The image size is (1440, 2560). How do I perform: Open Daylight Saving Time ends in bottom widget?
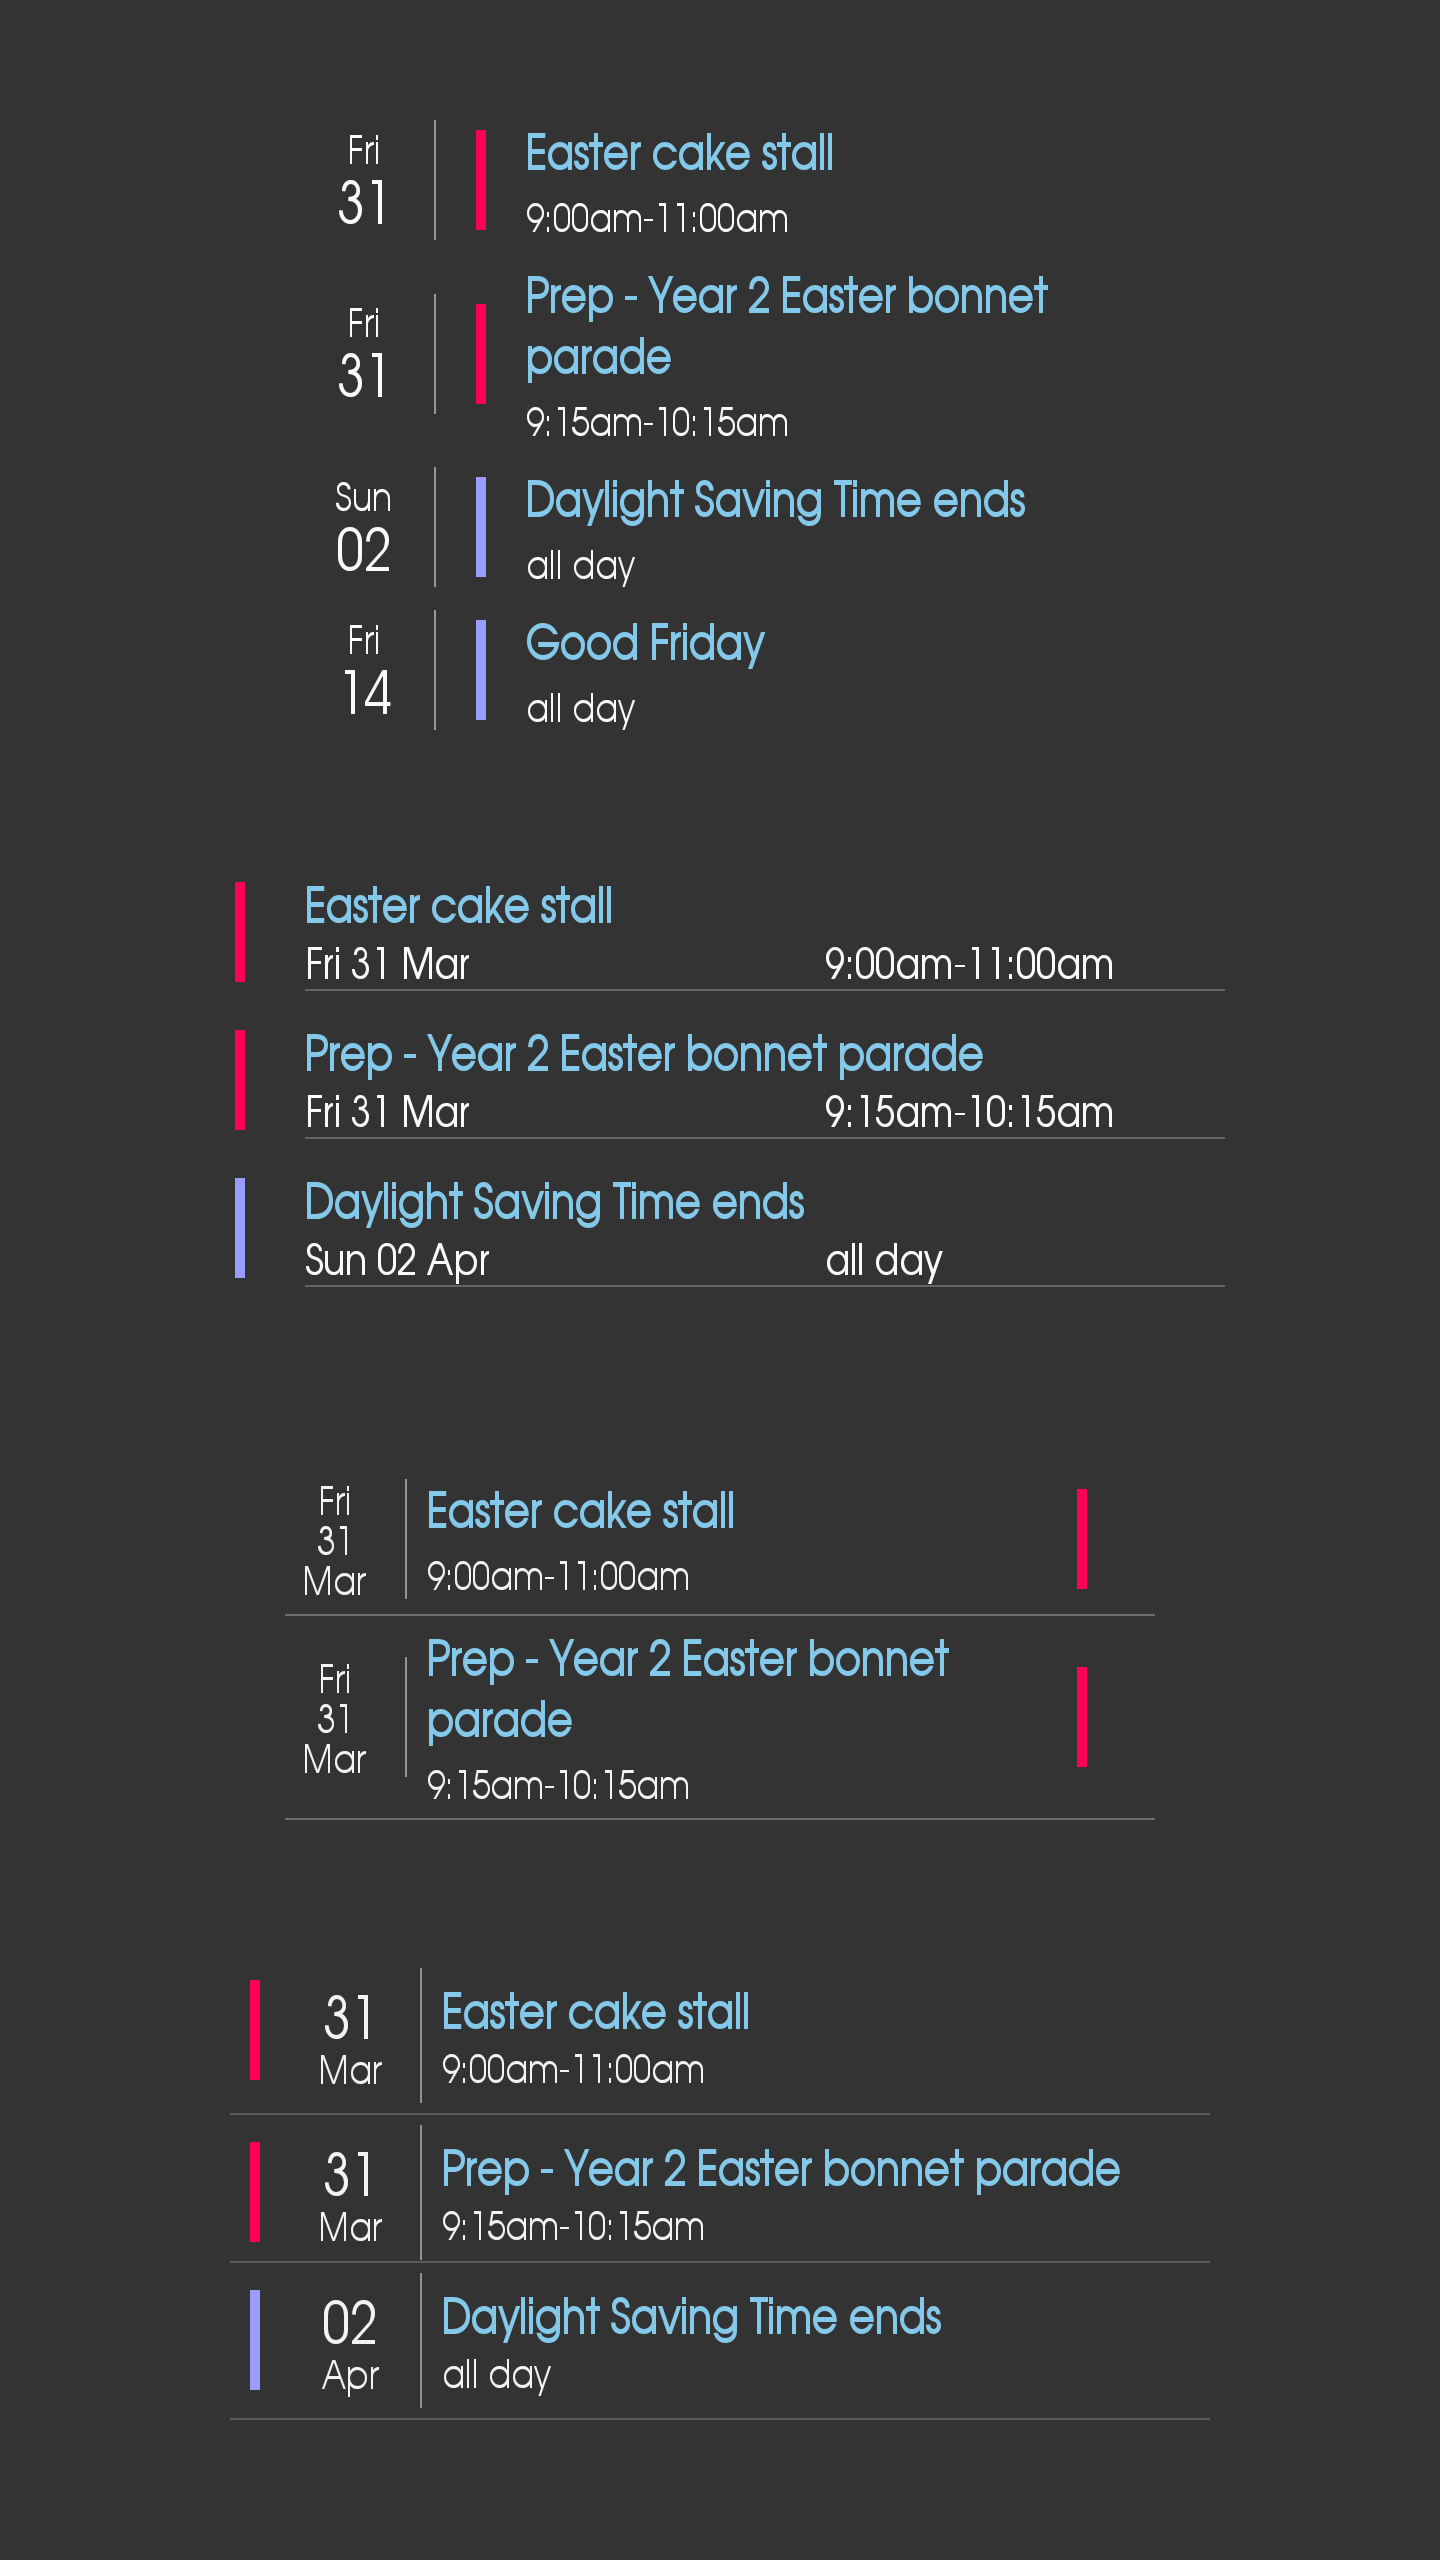(x=691, y=2318)
